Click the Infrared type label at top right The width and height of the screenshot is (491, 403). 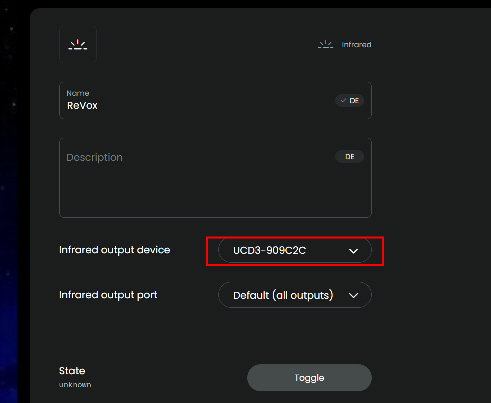pyautogui.click(x=356, y=44)
